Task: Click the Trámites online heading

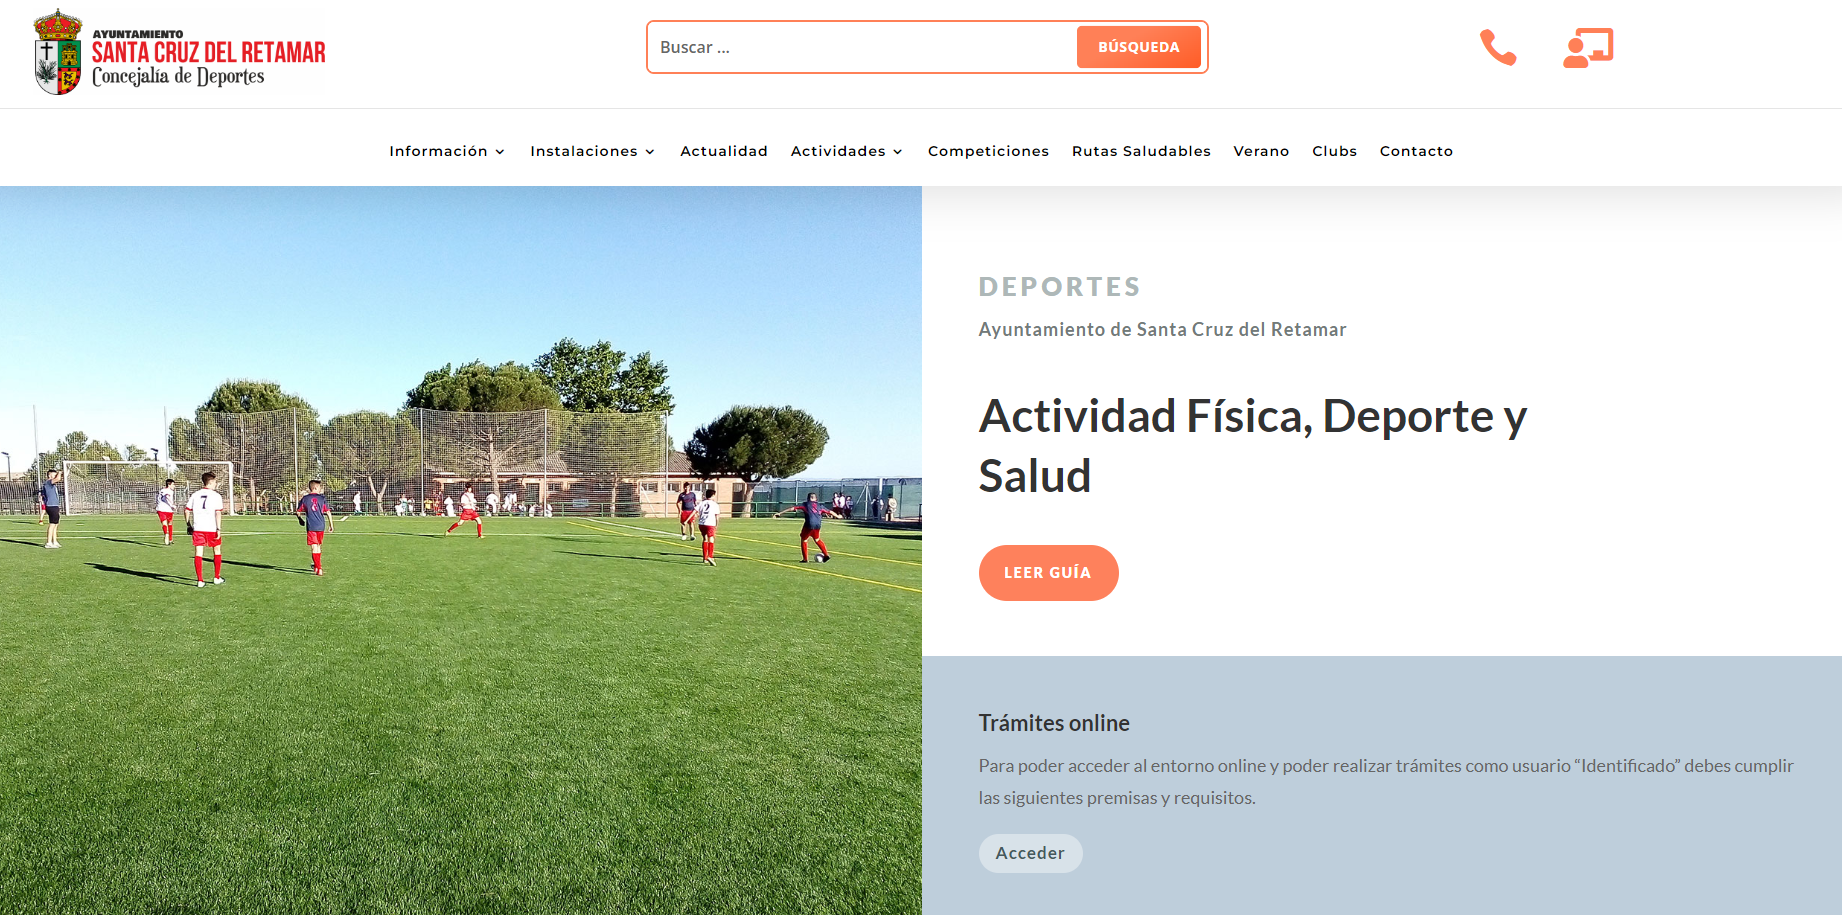Action: click(1054, 723)
